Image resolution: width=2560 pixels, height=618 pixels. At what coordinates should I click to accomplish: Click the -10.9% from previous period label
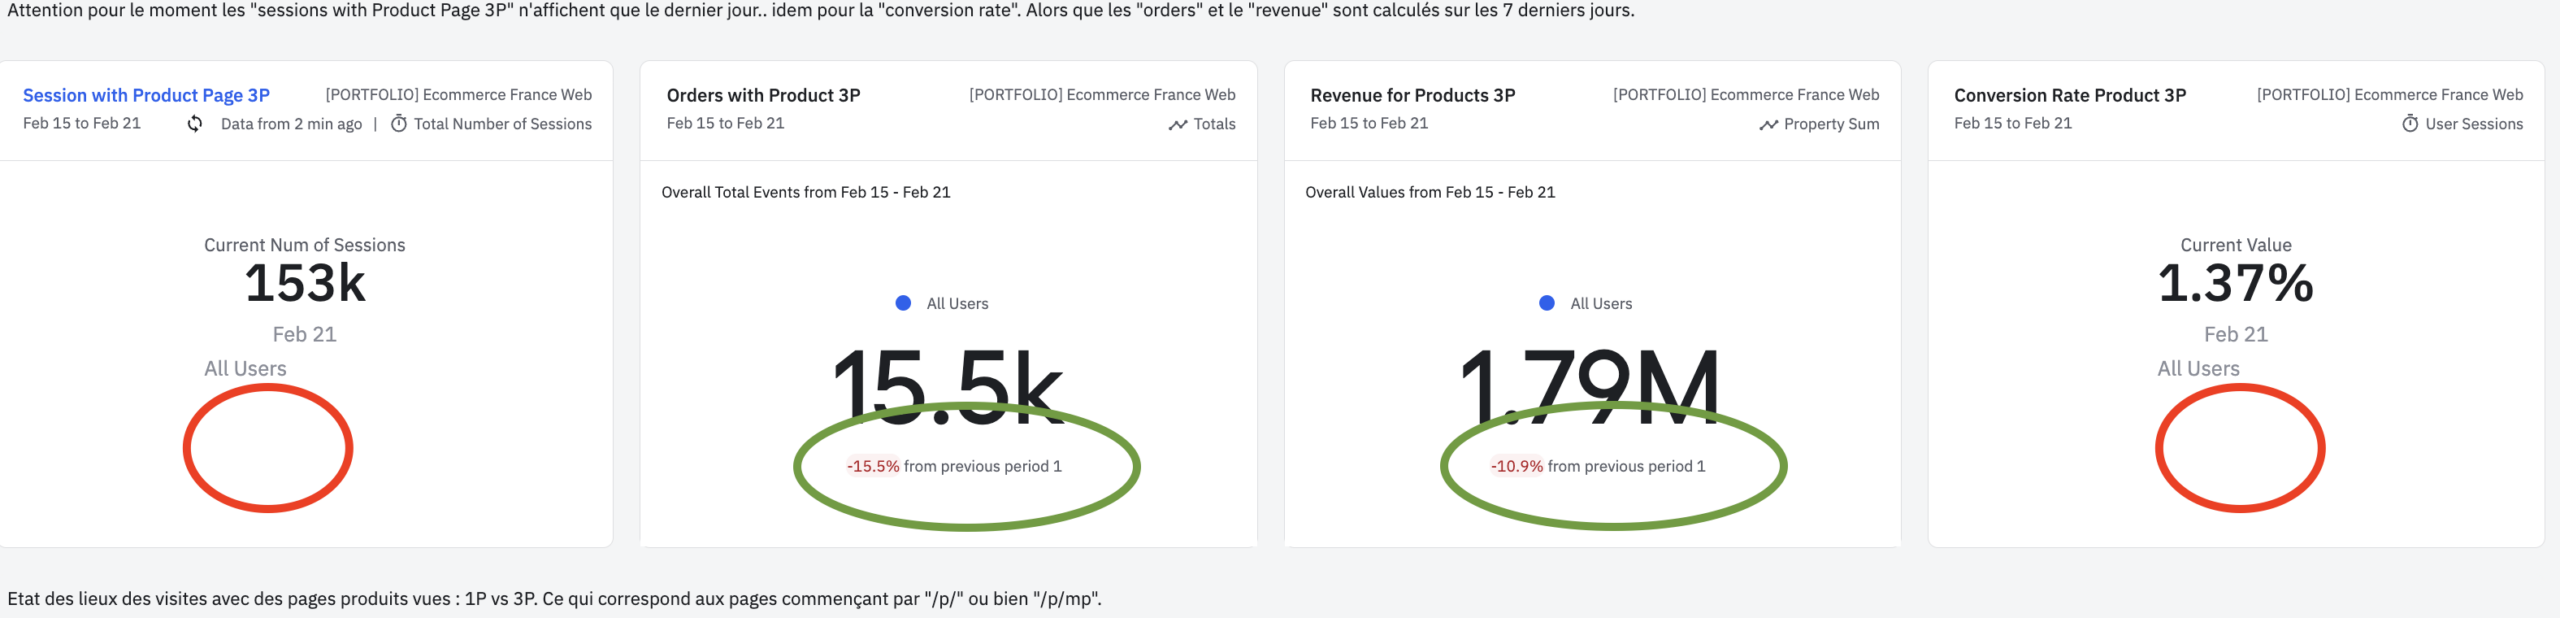point(1598,466)
